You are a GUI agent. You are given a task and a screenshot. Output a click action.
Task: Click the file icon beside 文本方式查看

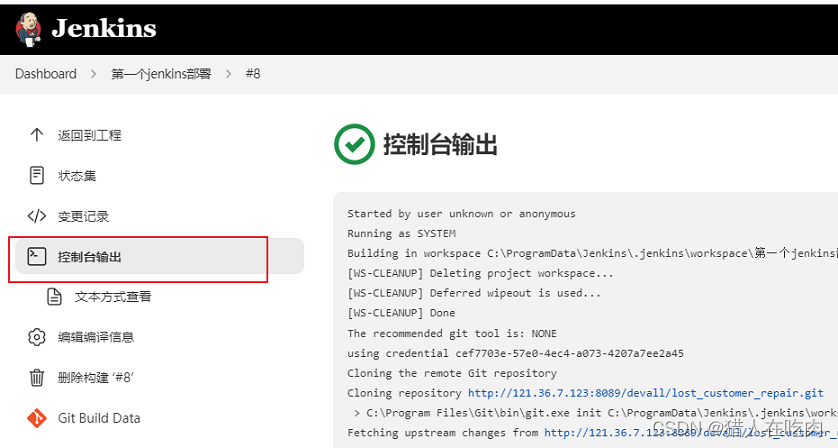tap(55, 296)
